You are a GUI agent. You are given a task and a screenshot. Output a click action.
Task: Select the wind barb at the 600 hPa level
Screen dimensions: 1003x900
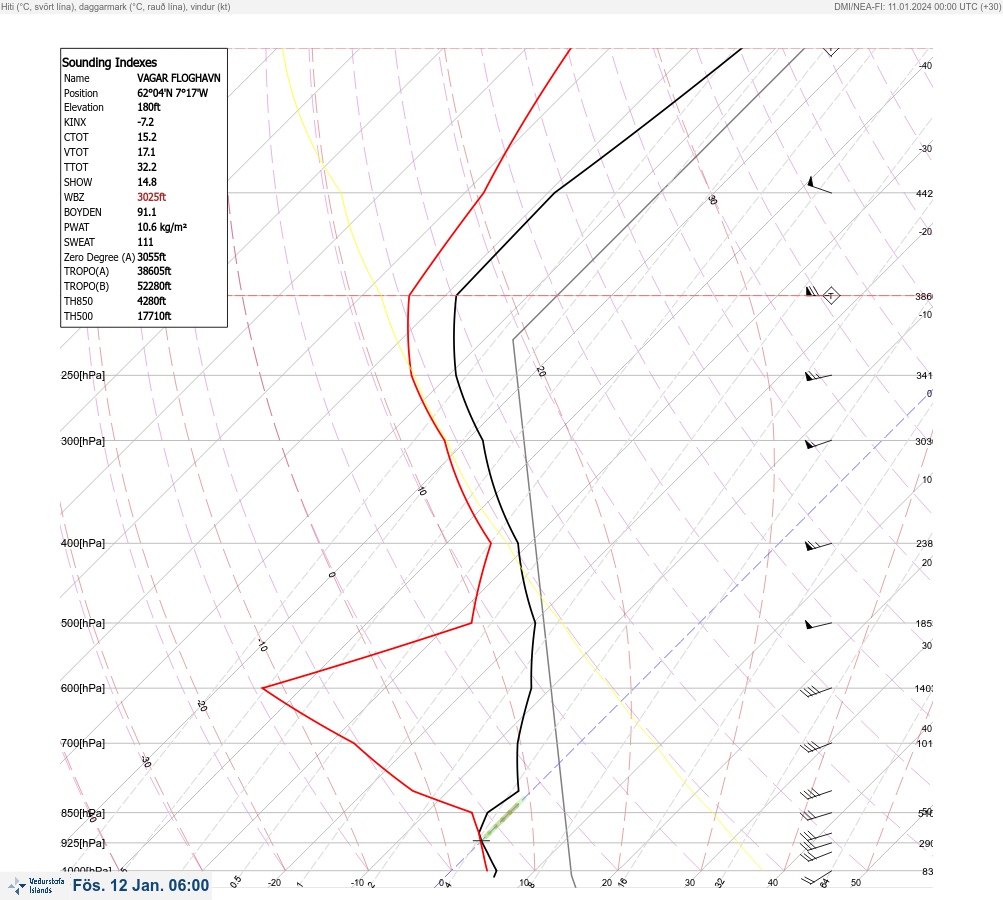816,691
